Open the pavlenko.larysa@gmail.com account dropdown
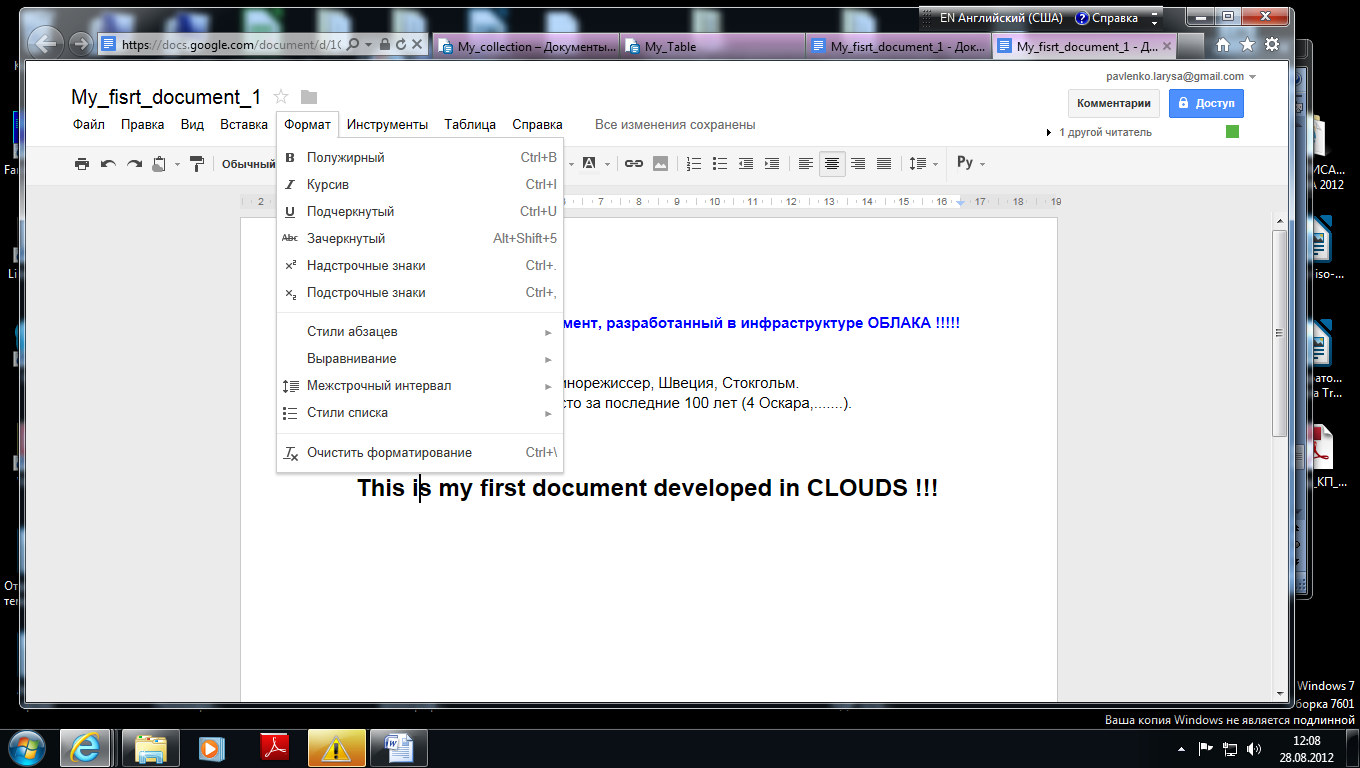Screen dimensions: 1360x768 (x=1181, y=76)
